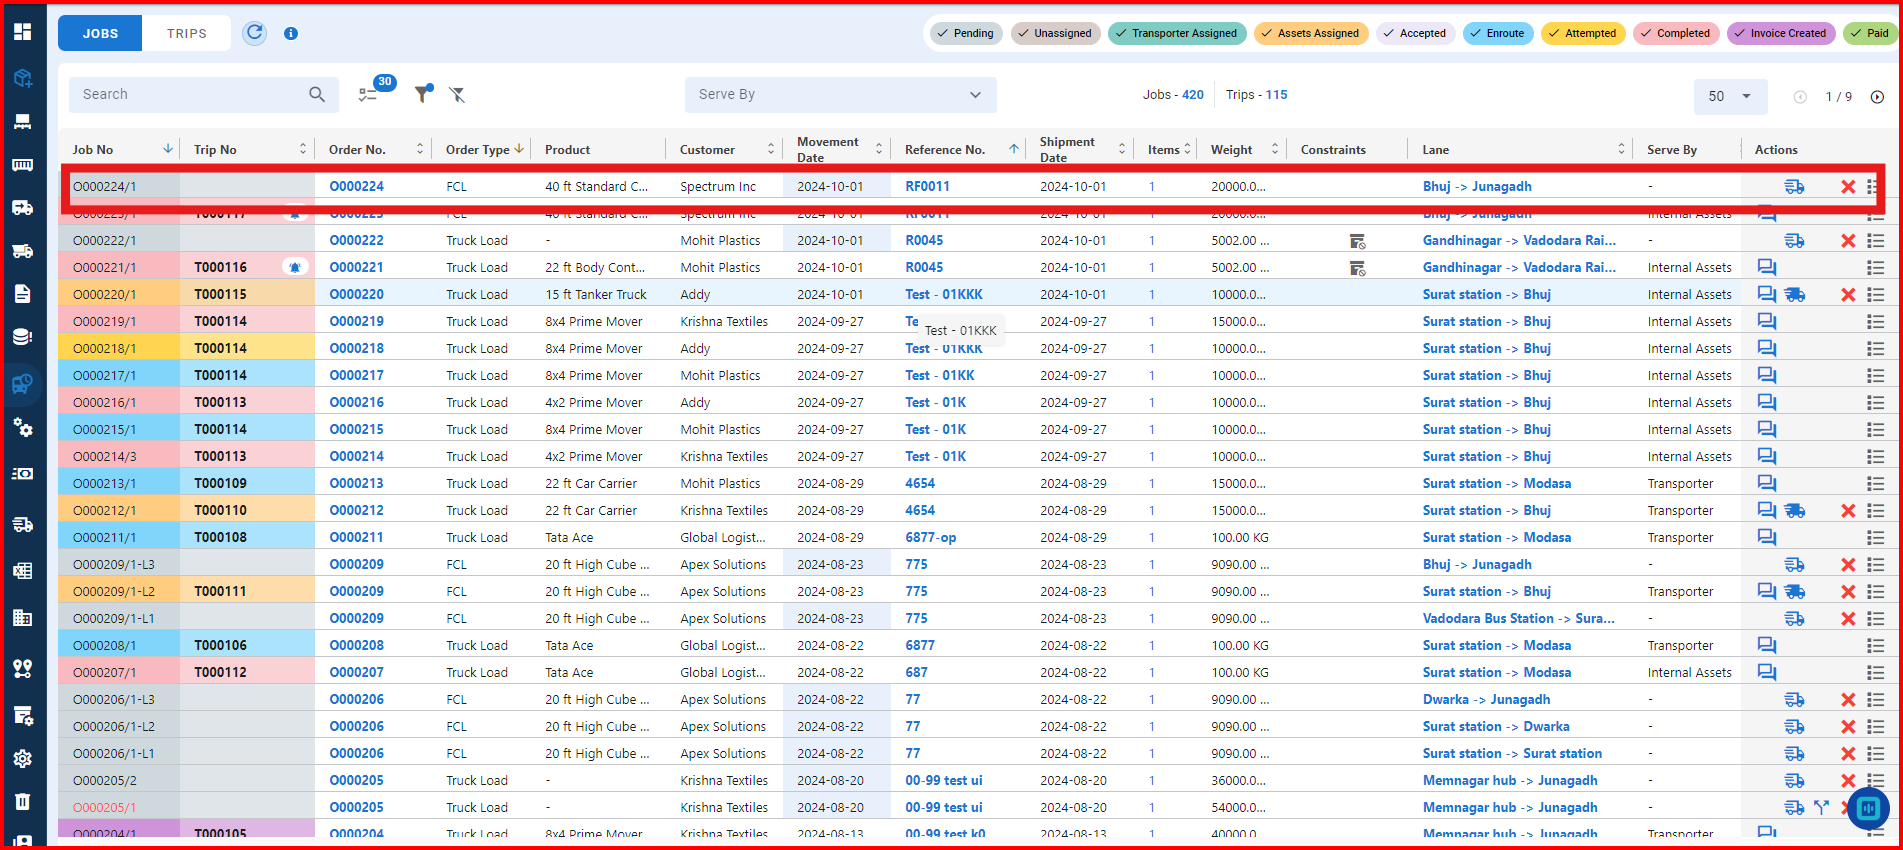
Task: Open the Serve By dropdown
Action: click(840, 95)
